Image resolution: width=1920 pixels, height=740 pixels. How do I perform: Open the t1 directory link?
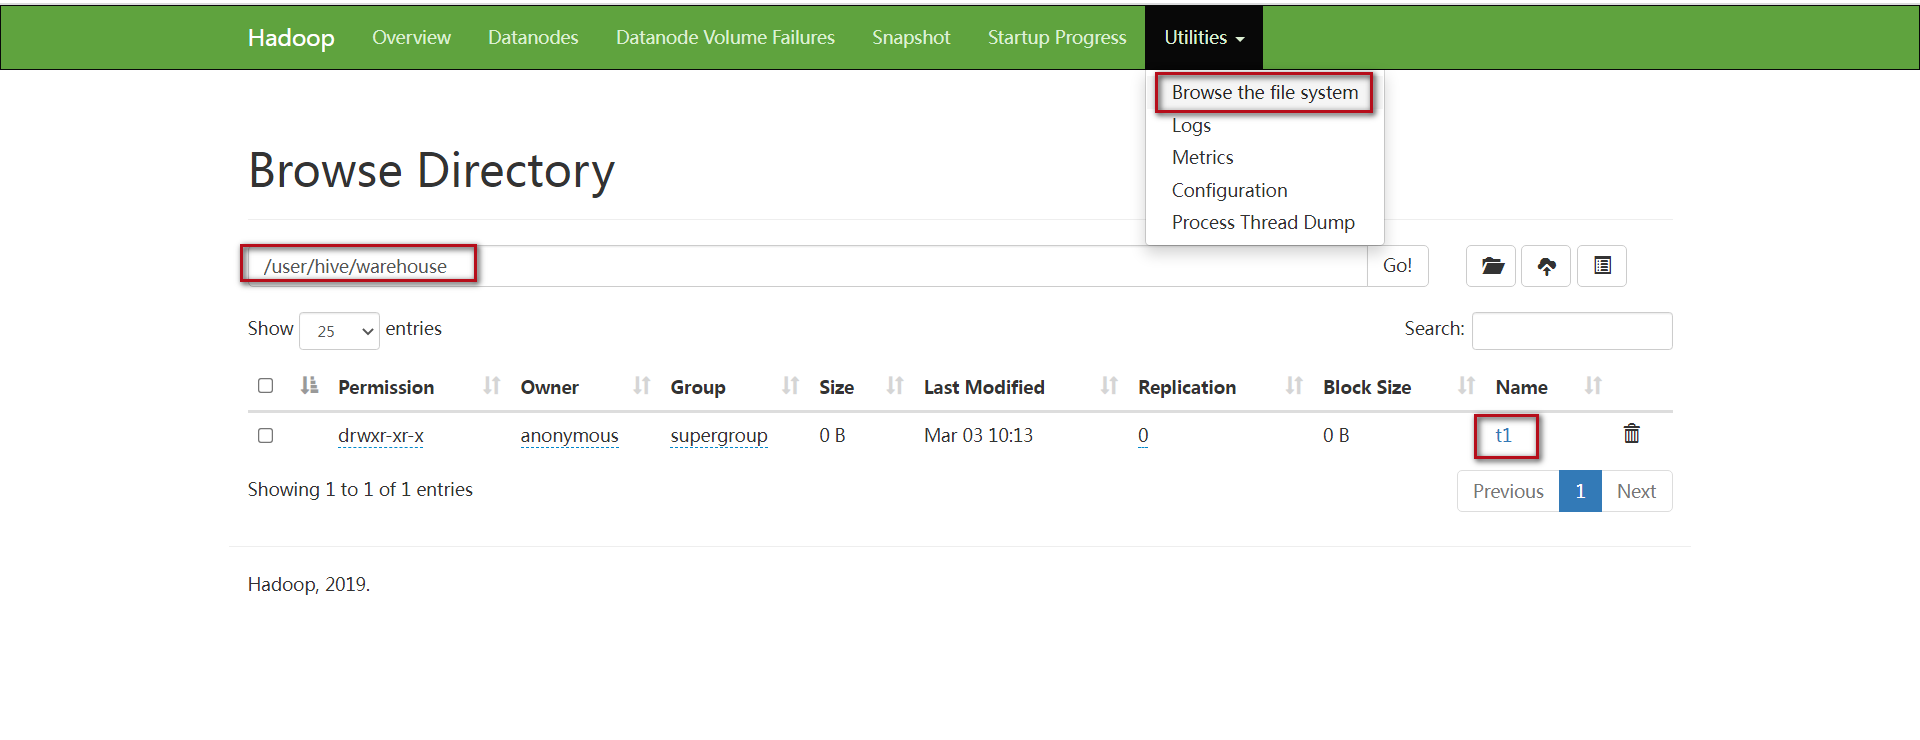pyautogui.click(x=1503, y=435)
